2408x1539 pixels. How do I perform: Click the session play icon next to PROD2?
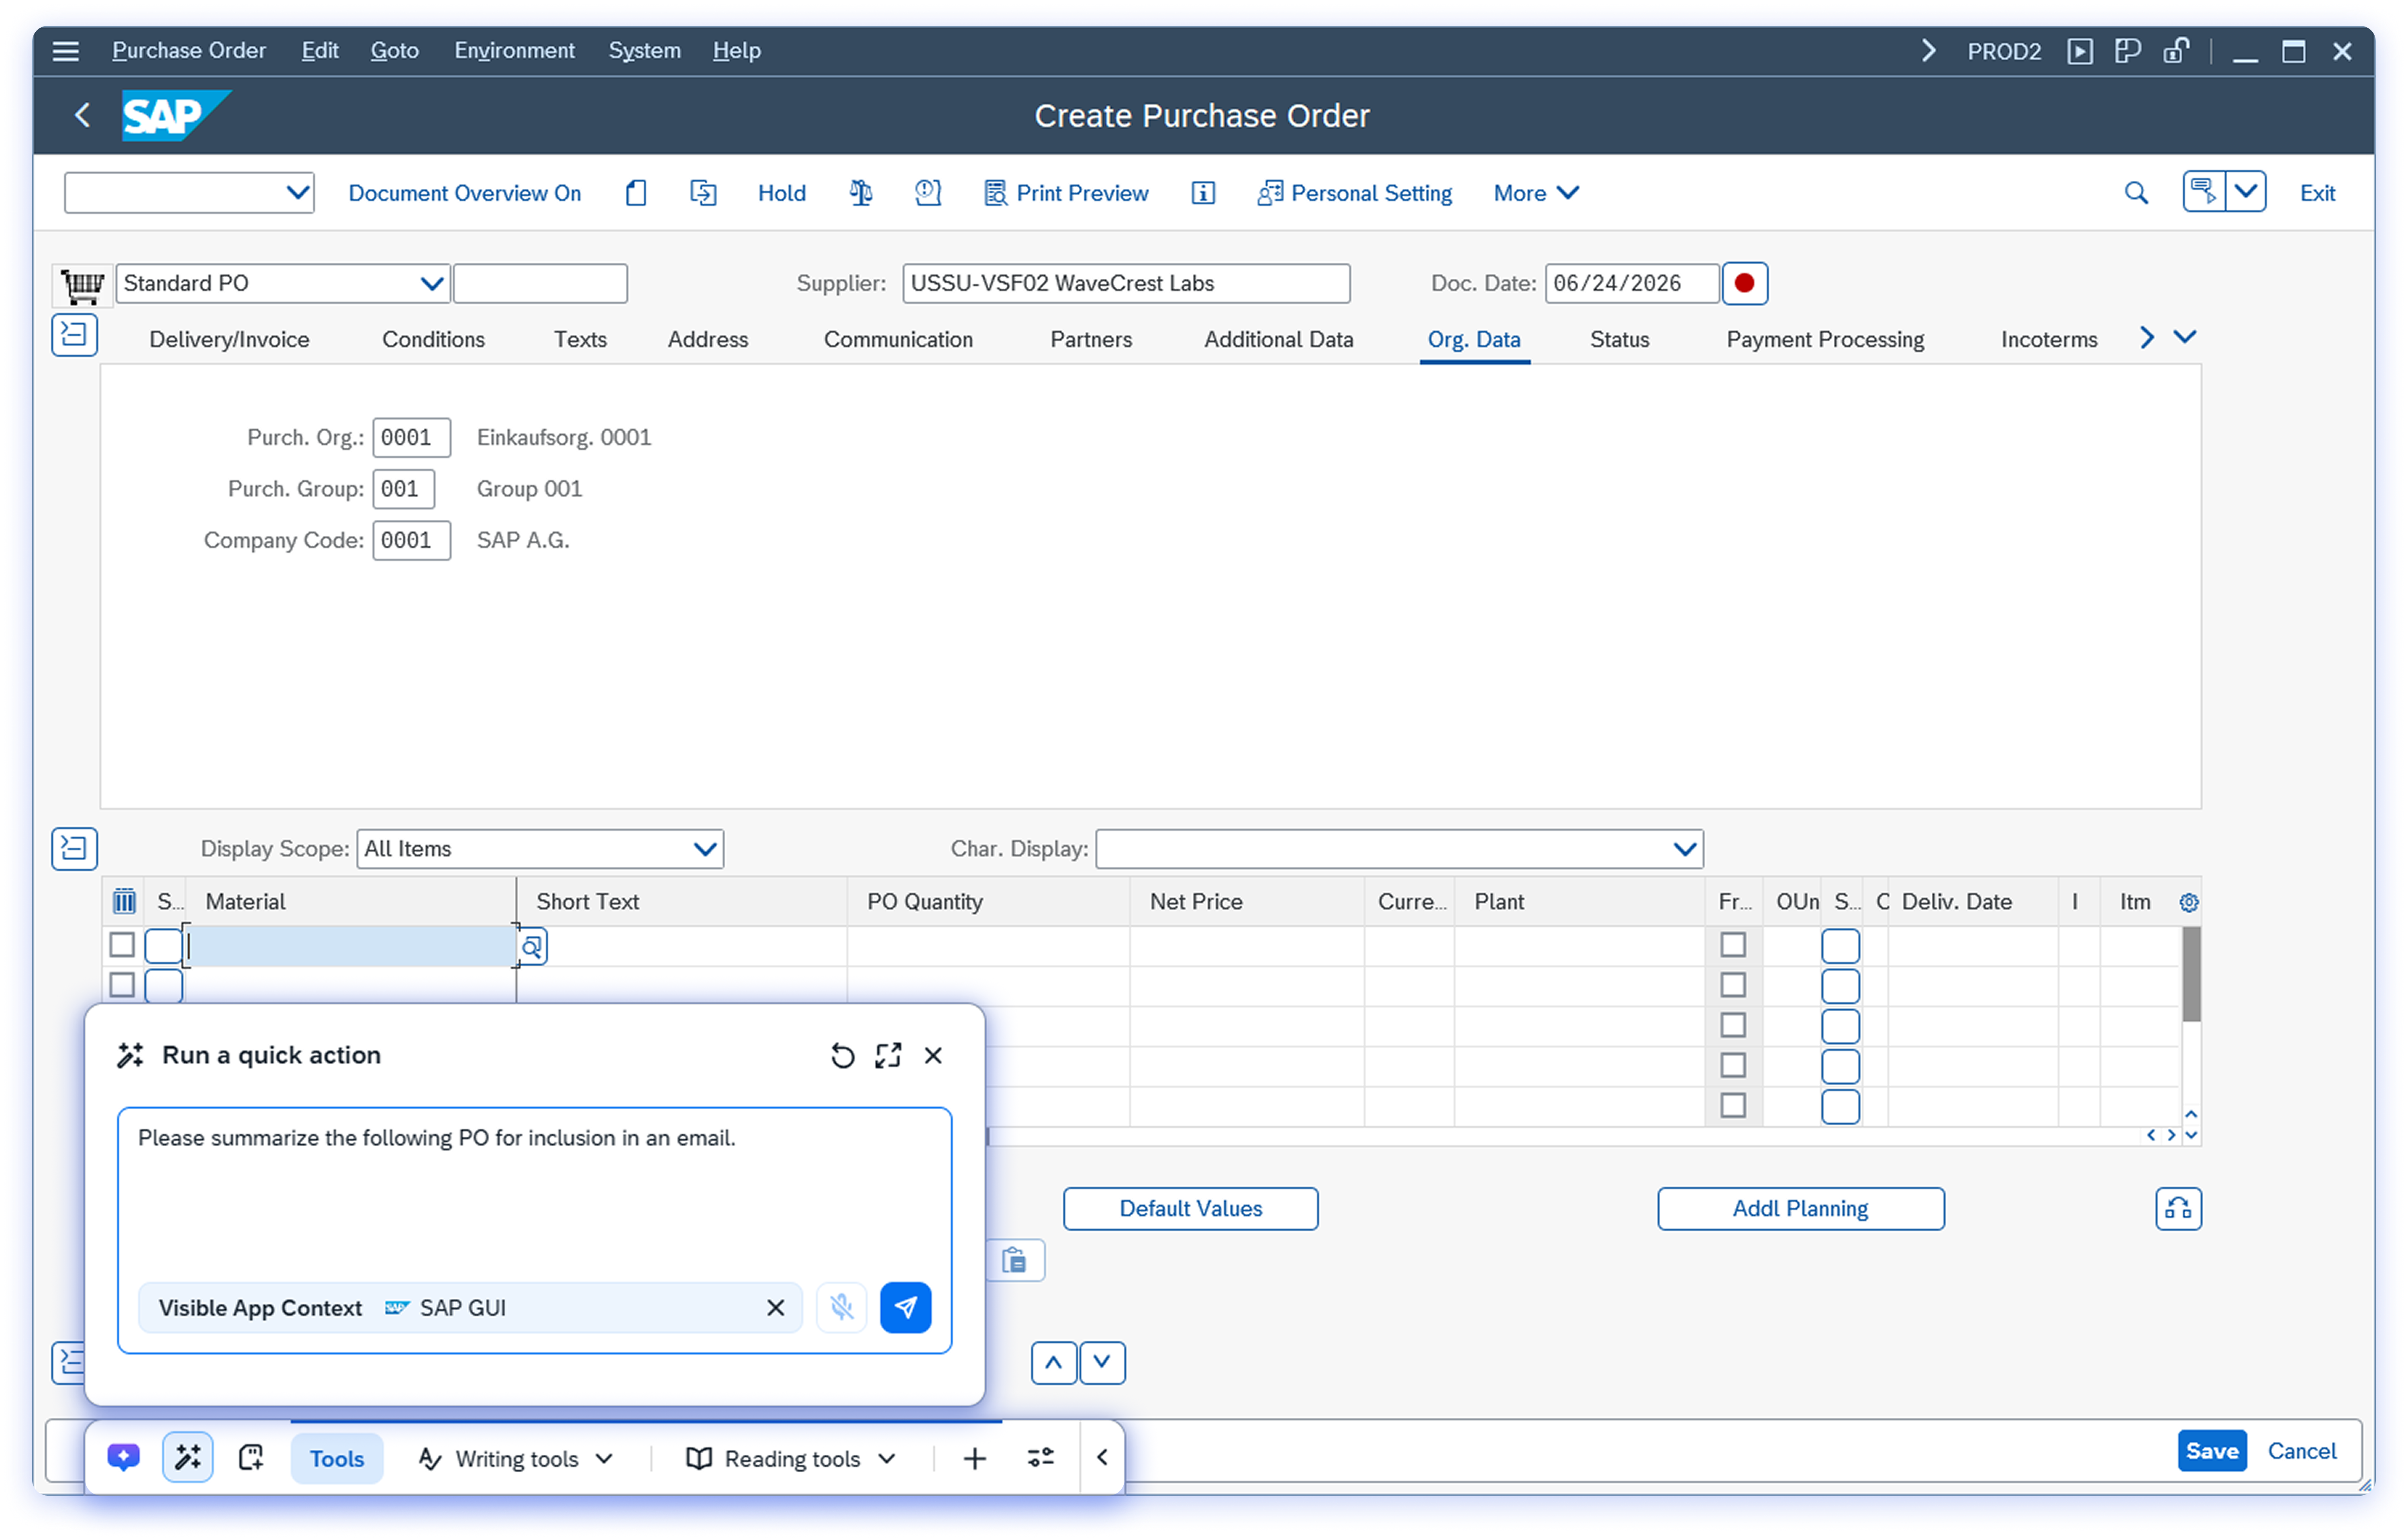coord(2080,51)
